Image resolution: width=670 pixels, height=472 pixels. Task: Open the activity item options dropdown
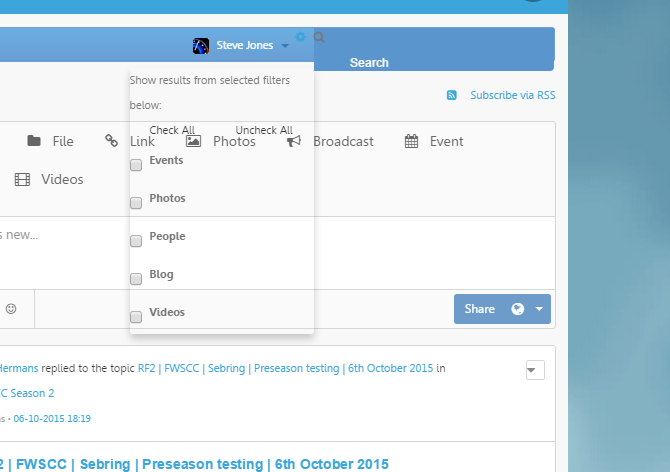(535, 370)
